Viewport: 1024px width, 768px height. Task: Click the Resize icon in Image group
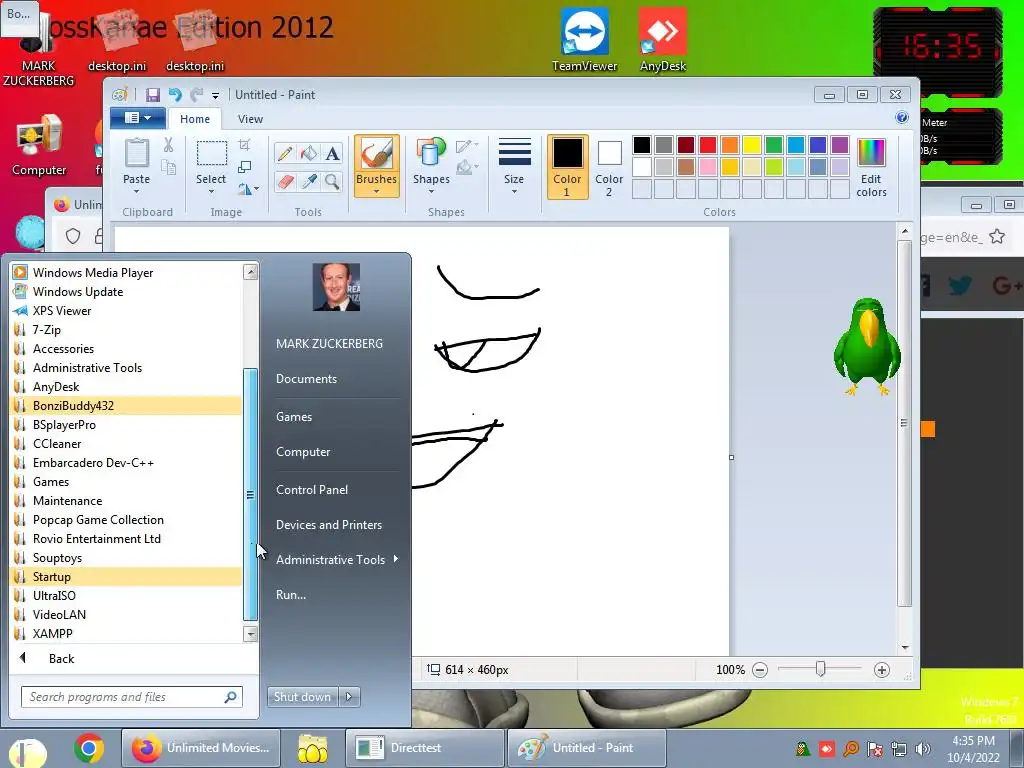[x=245, y=167]
